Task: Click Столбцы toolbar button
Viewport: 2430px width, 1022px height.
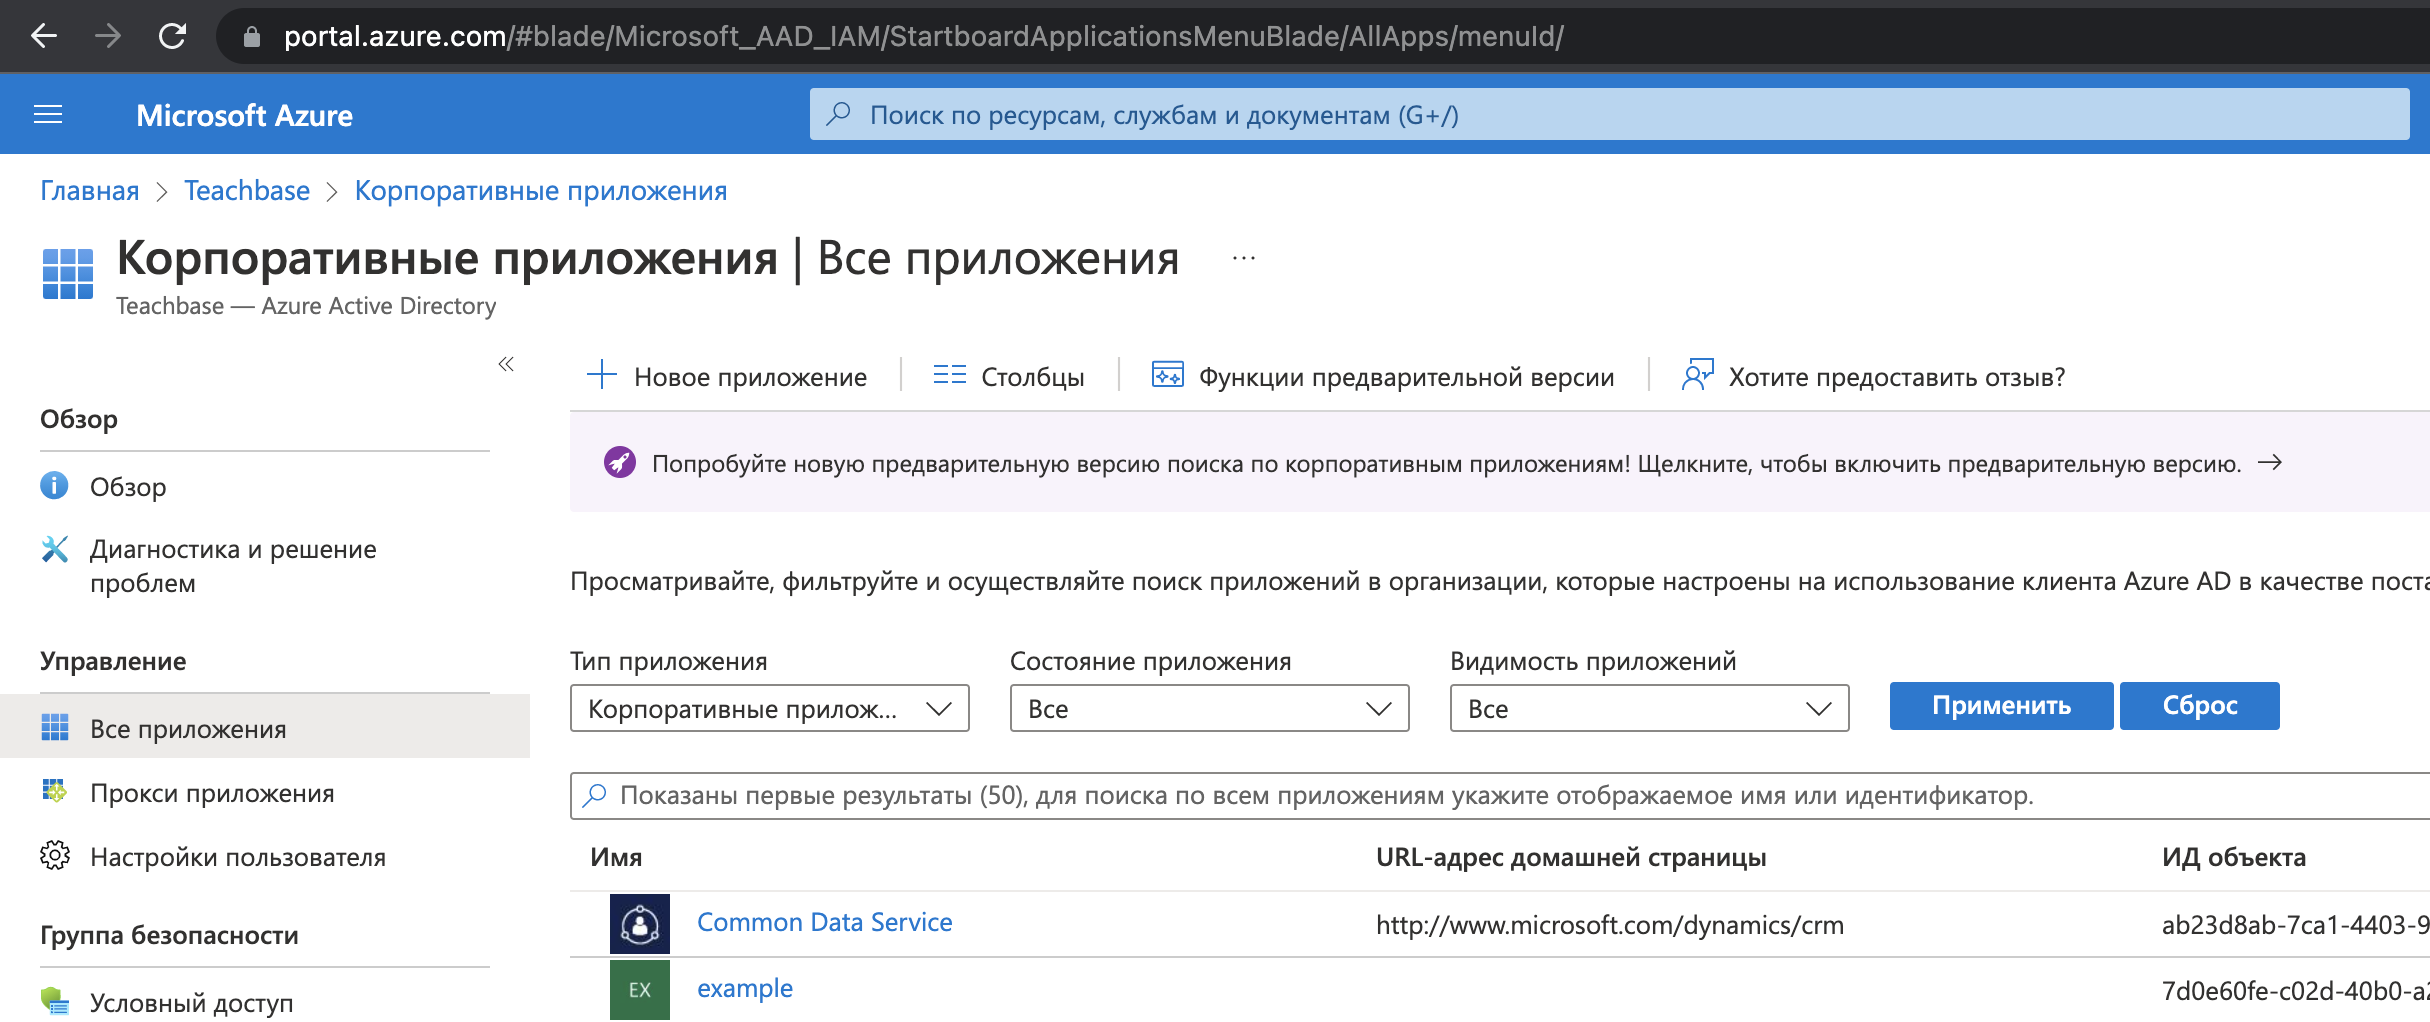Action: click(1009, 376)
